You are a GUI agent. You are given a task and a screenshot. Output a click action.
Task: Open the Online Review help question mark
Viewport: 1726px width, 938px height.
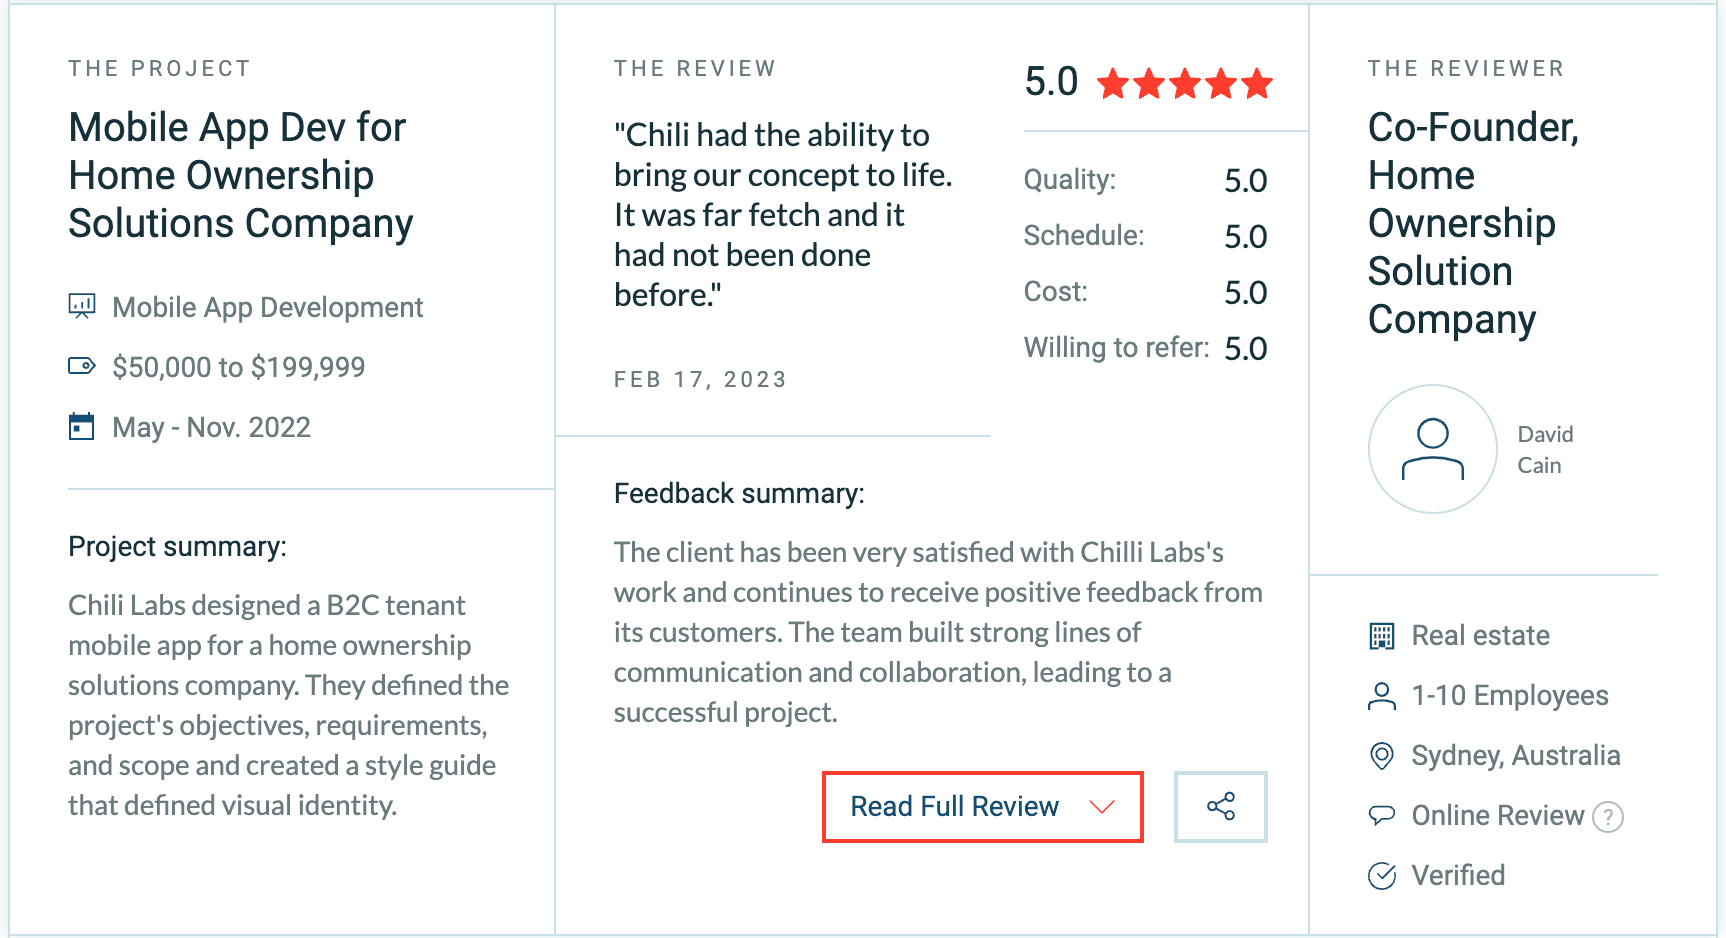[x=1608, y=817]
